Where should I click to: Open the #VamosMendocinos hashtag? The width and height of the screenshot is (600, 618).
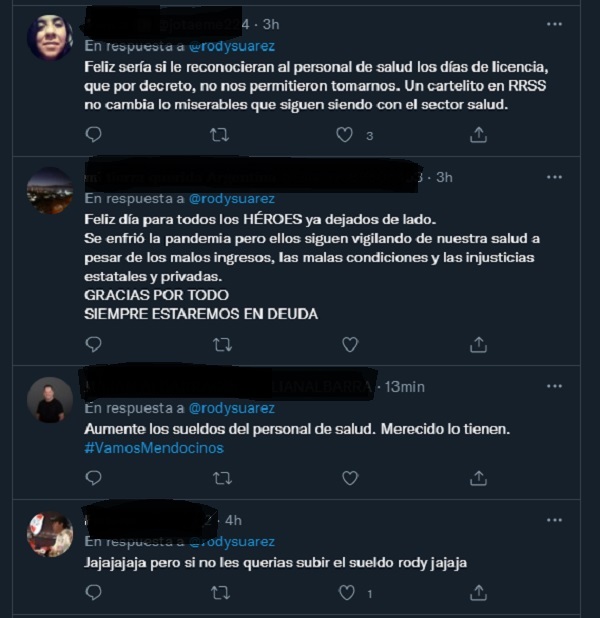coord(154,448)
